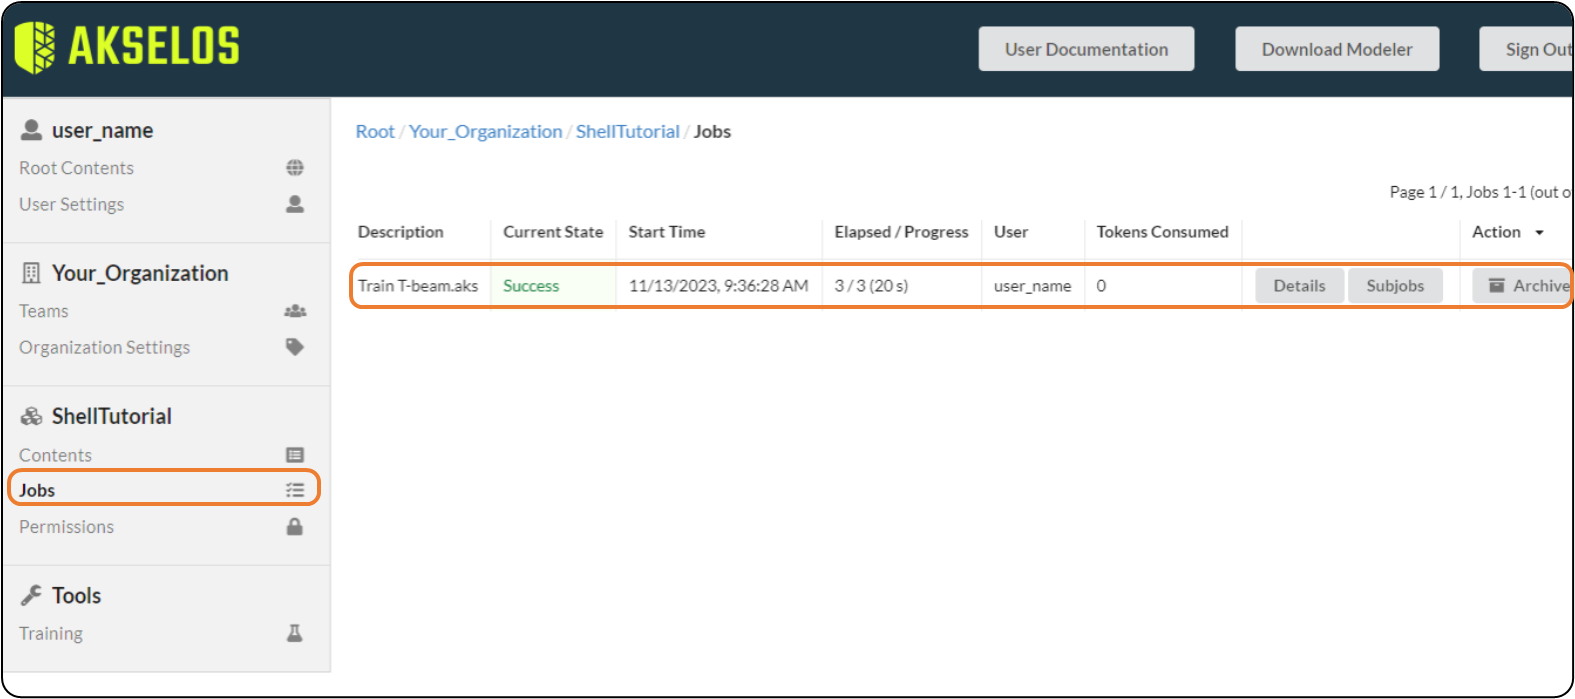Image resolution: width=1575 pixels, height=699 pixels.
Task: Click the 11/13/2023, 9:36:28 AM start time
Action: click(x=718, y=286)
